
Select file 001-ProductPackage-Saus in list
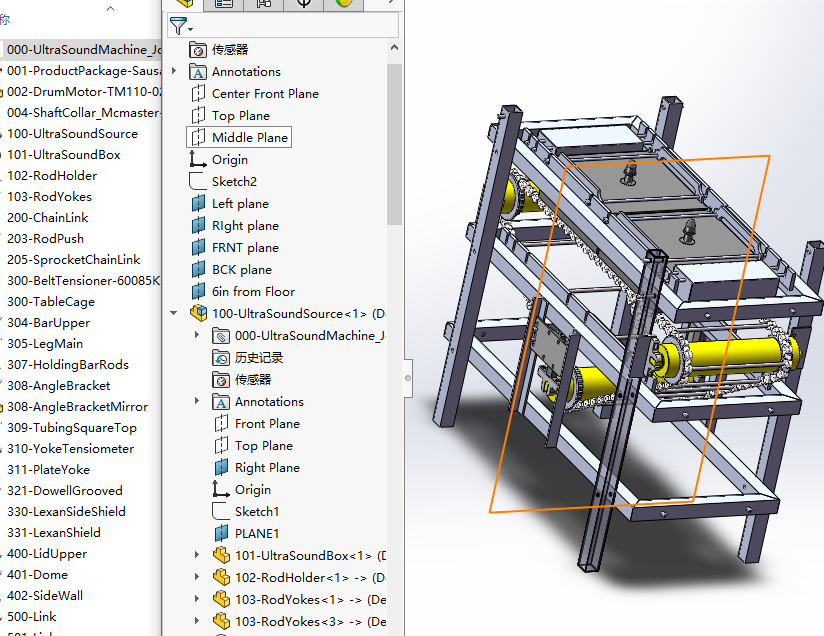point(83,71)
